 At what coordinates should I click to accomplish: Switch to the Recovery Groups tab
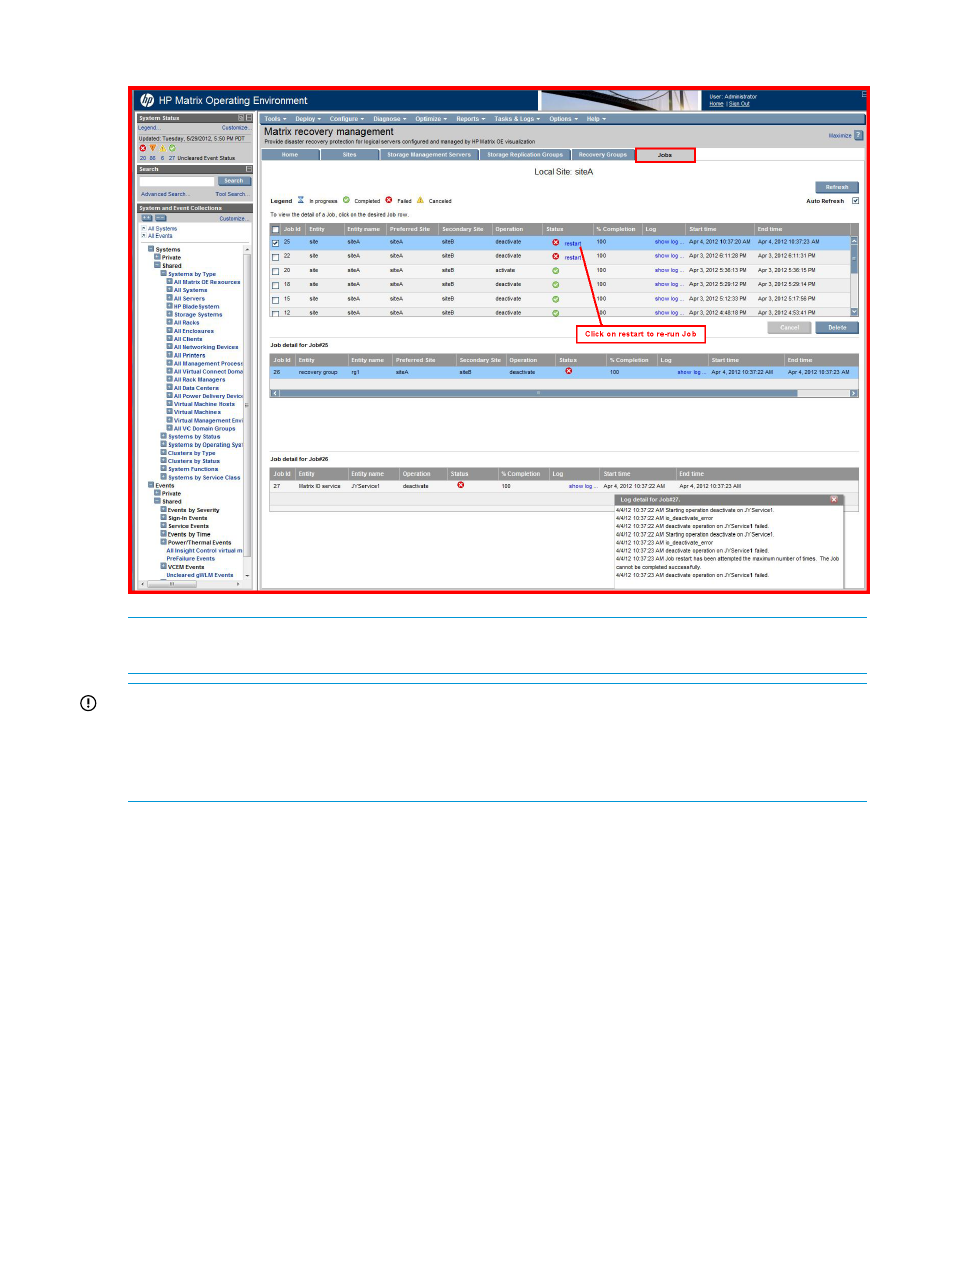click(x=603, y=155)
